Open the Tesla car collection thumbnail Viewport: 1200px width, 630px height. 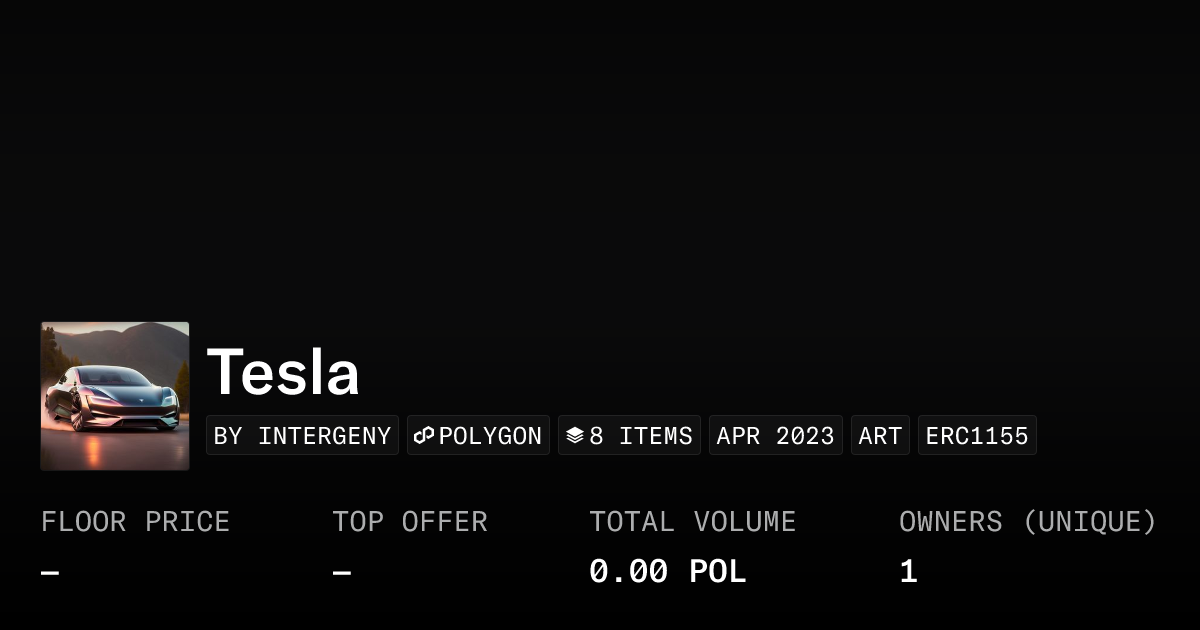(115, 396)
